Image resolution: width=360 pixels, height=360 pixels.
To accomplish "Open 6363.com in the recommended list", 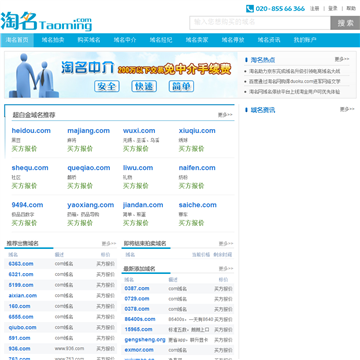I will tap(21, 264).
